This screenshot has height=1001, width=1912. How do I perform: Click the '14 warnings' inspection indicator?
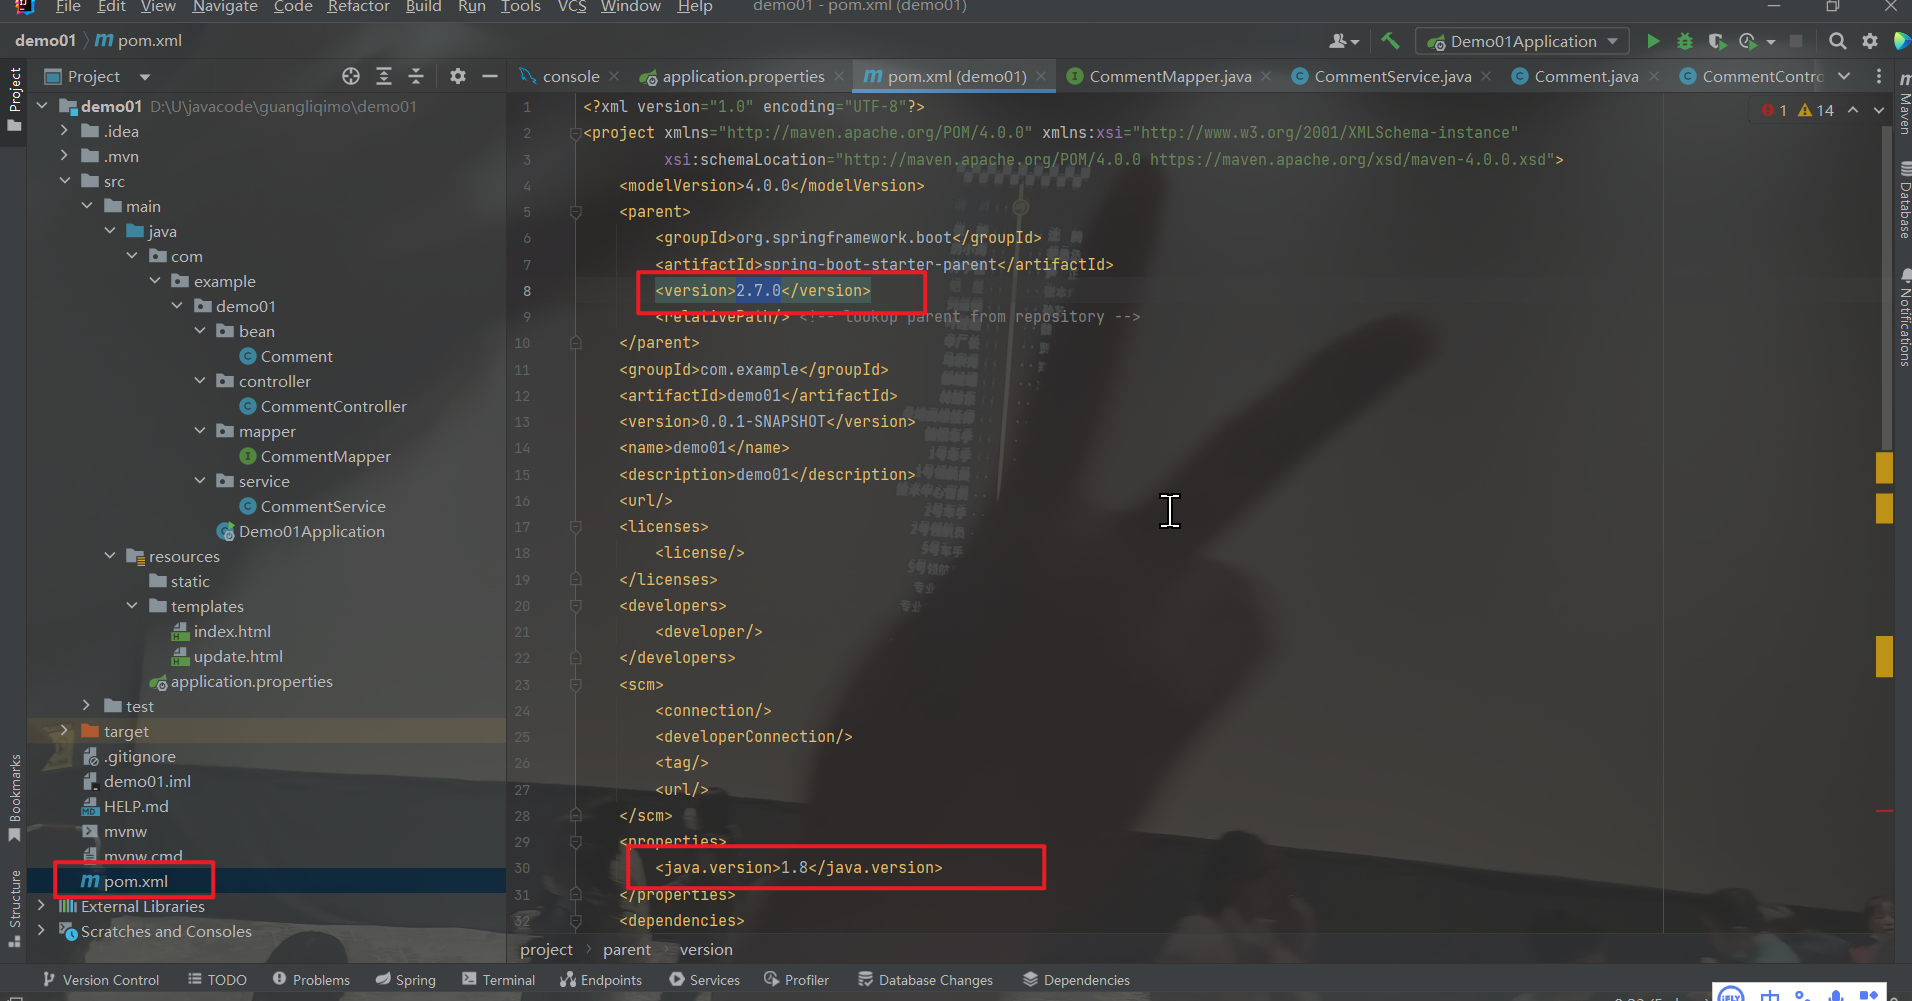click(x=1818, y=110)
